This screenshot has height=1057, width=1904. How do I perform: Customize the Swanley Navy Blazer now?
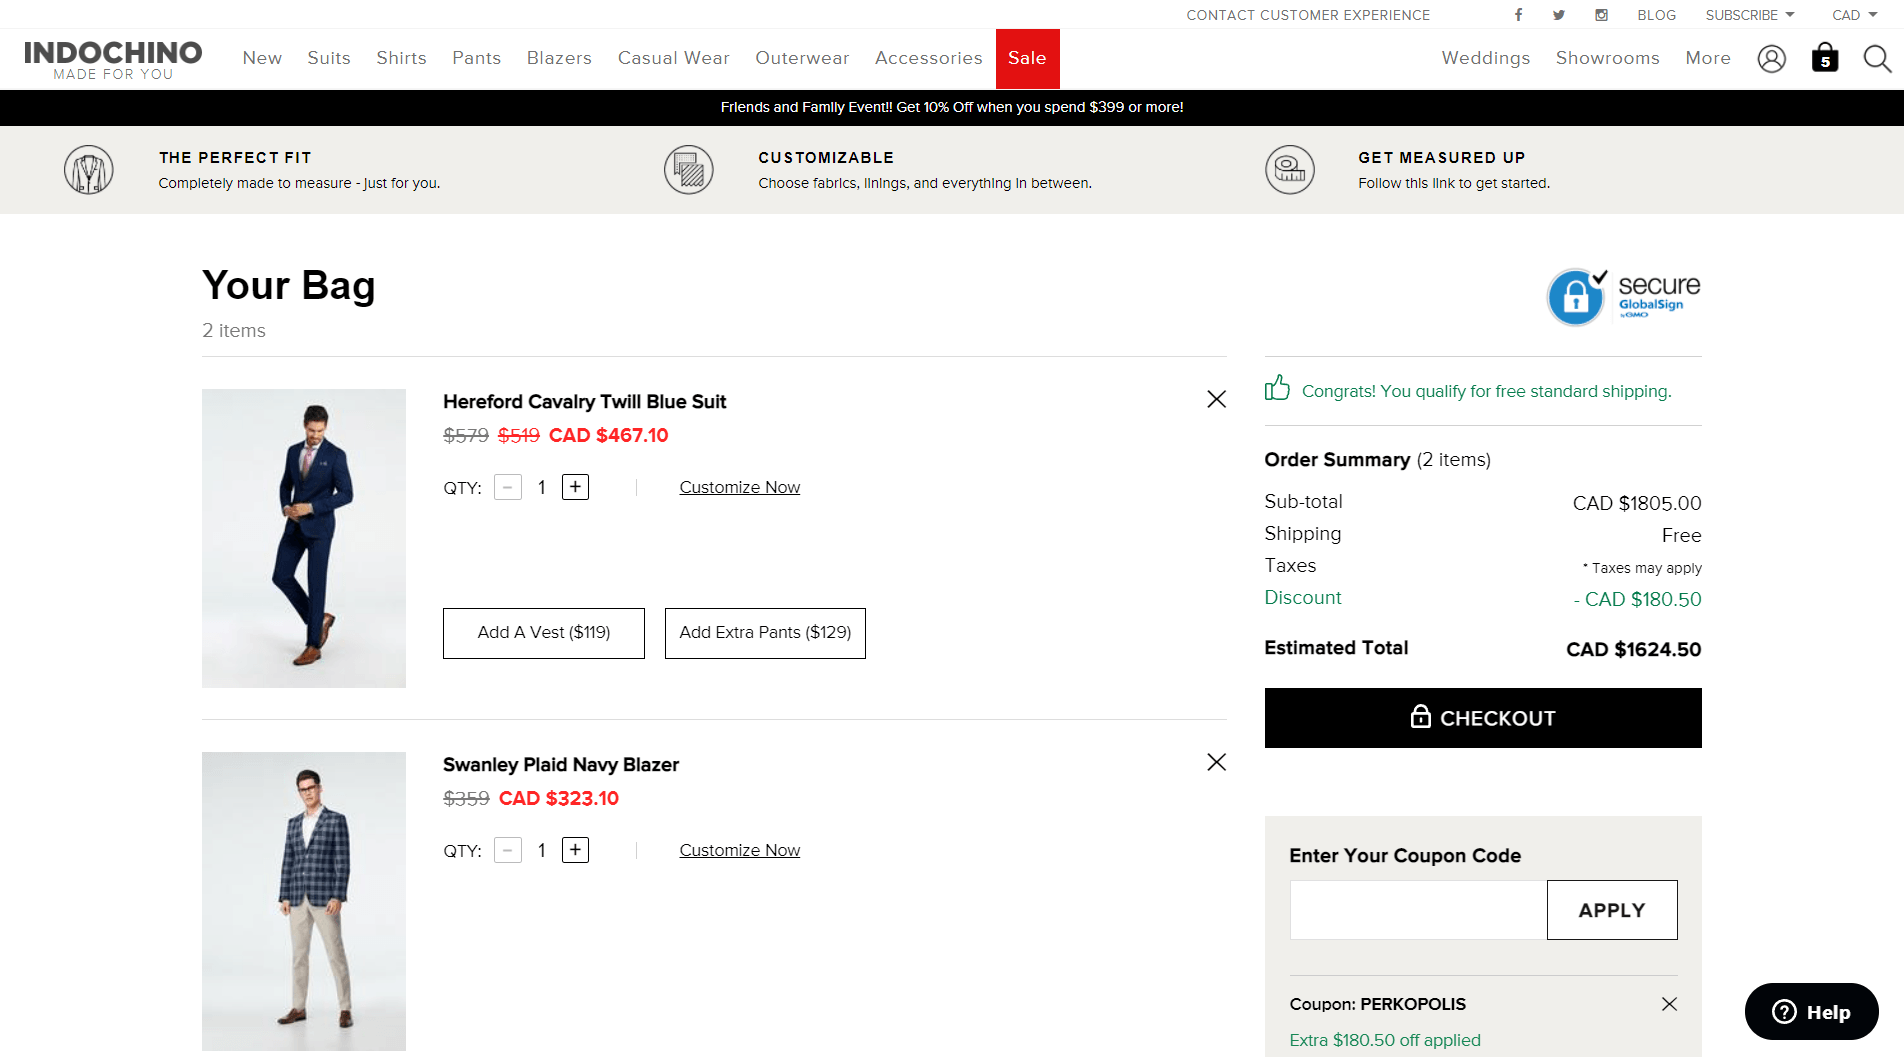click(x=739, y=850)
